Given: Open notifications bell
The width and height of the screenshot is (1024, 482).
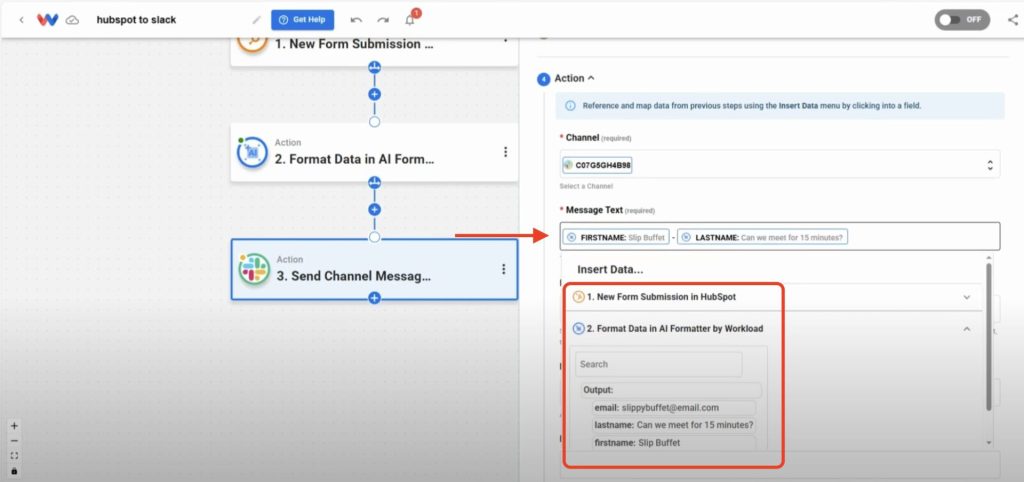Looking at the screenshot, I should (x=410, y=20).
